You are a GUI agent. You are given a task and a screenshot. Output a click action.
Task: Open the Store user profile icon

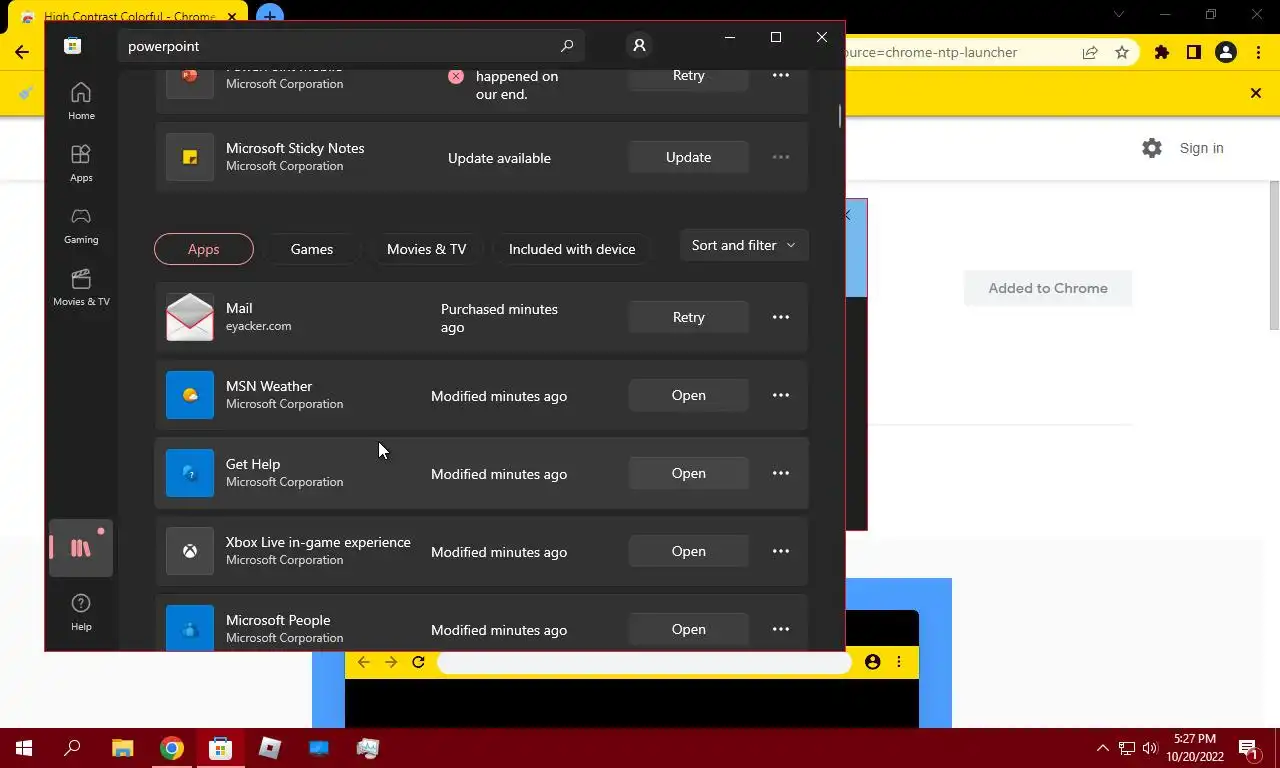[639, 45]
